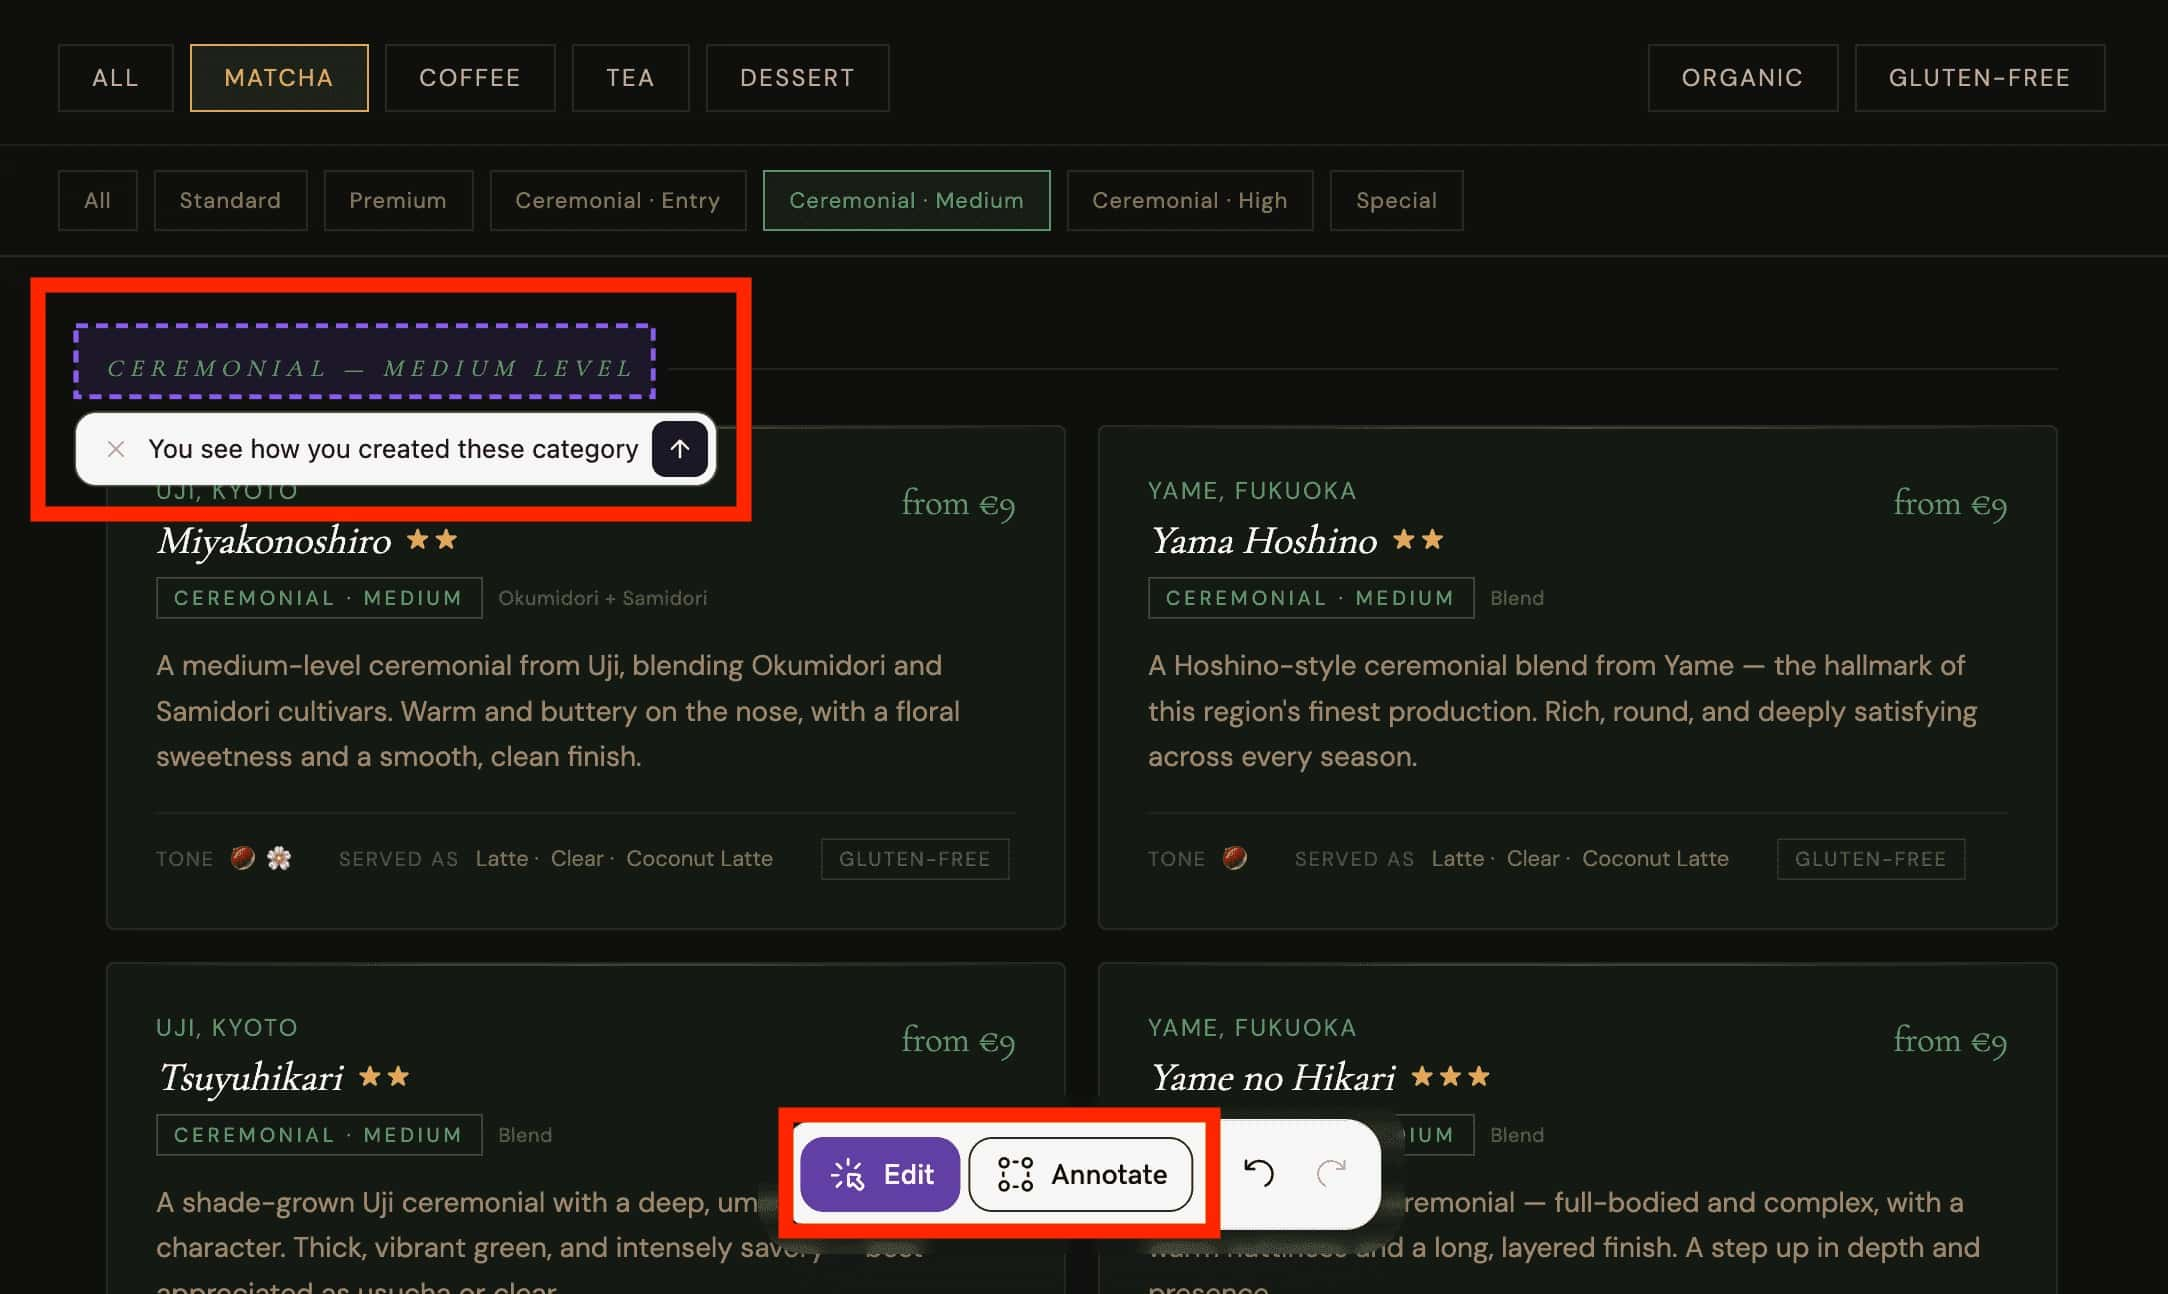
Task: Click the comment text input field
Action: pos(393,449)
